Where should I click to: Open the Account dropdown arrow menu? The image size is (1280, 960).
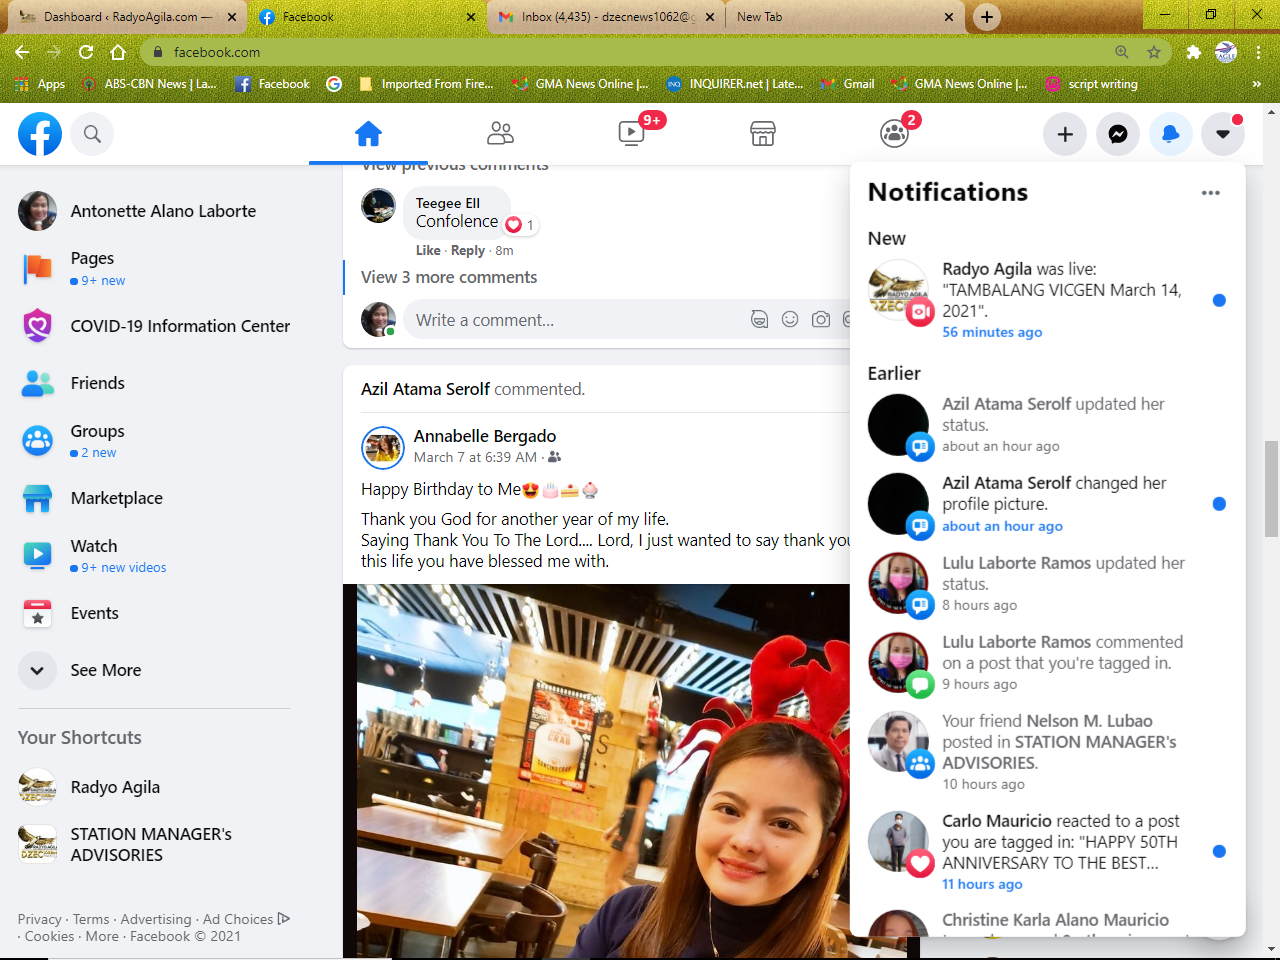[1222, 134]
